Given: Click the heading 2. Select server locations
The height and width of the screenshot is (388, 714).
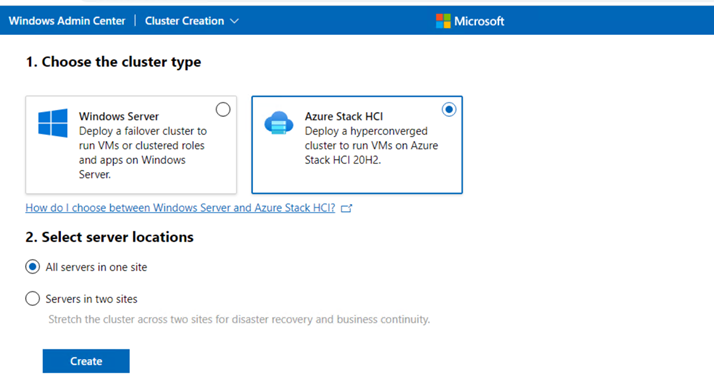Looking at the screenshot, I should [109, 237].
